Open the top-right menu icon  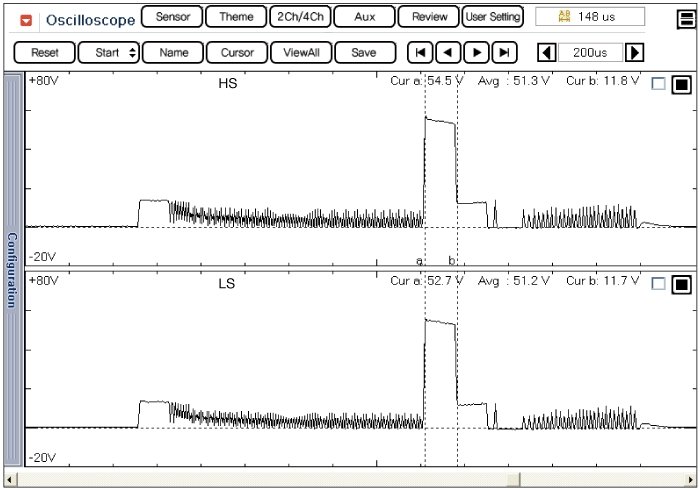pyautogui.click(x=686, y=19)
